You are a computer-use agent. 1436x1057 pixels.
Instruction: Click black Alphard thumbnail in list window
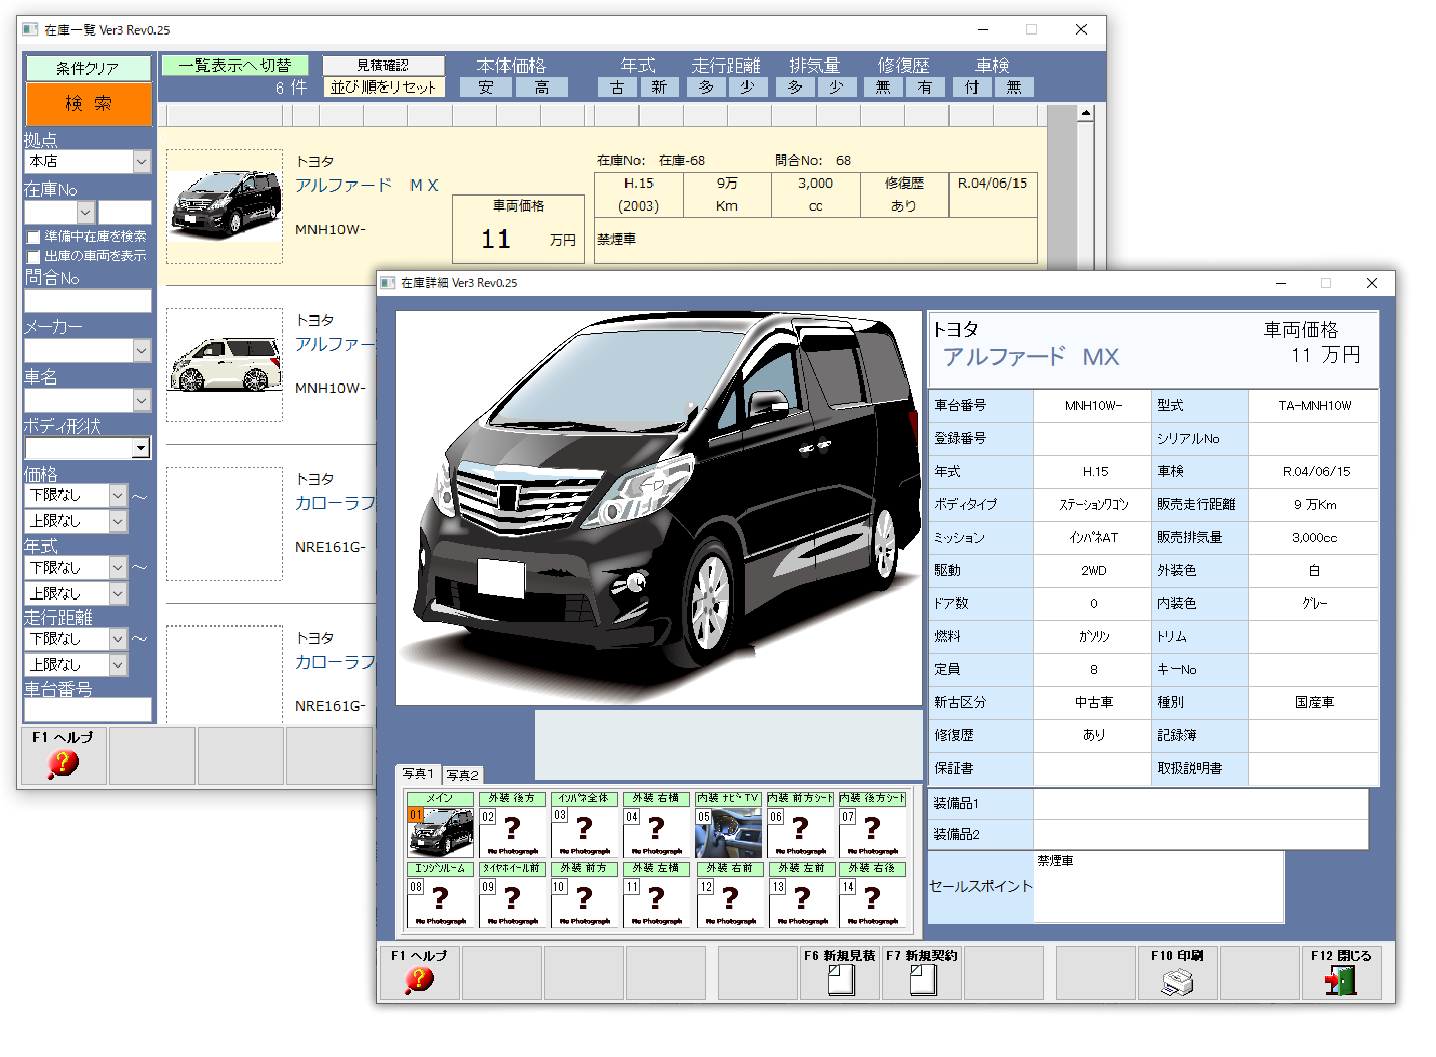pyautogui.click(x=225, y=206)
